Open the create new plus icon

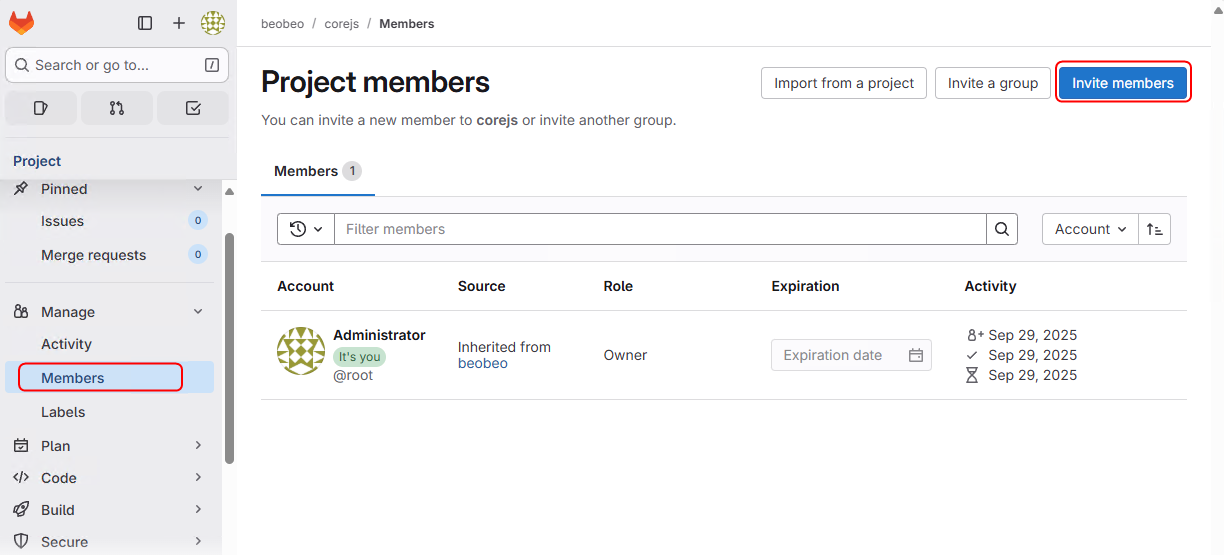(179, 23)
